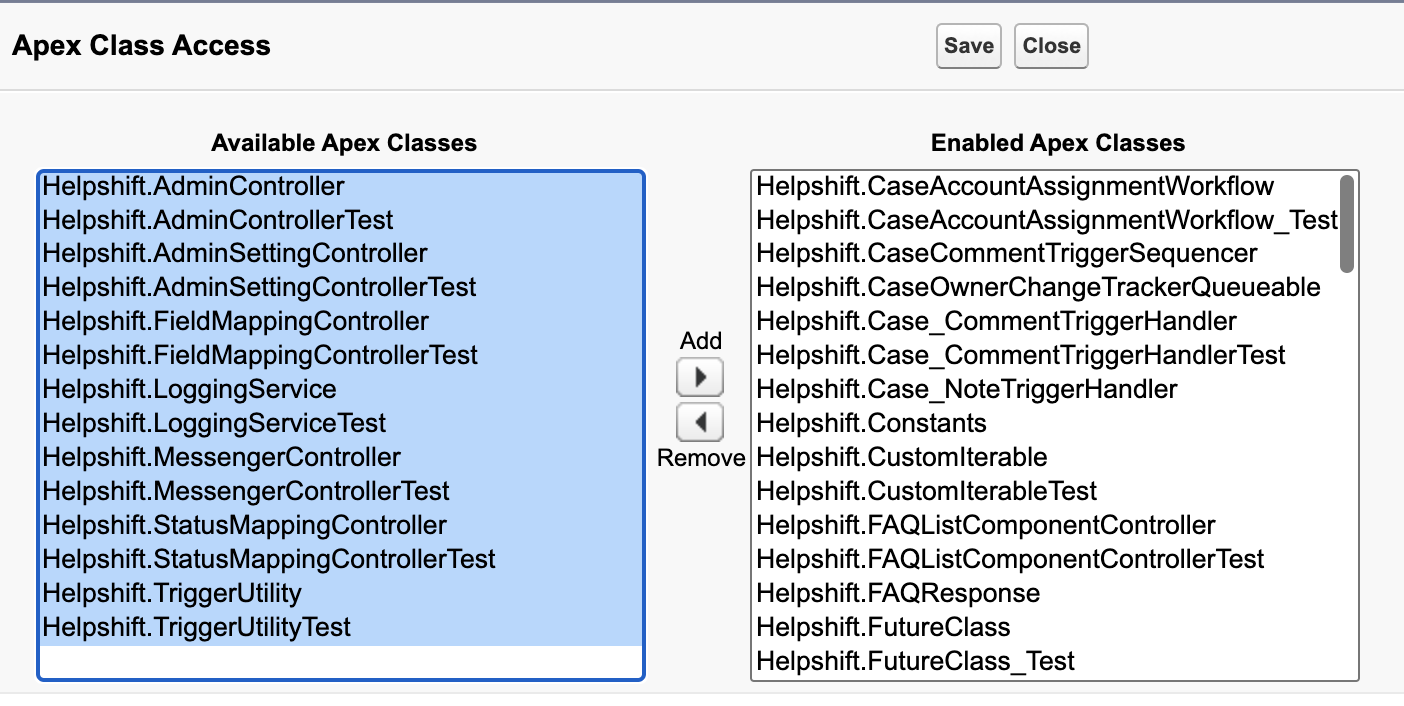Viewport: 1404px width, 706px height.
Task: Select Helpshift.TriggerUtilityTest entry
Action: point(197,627)
